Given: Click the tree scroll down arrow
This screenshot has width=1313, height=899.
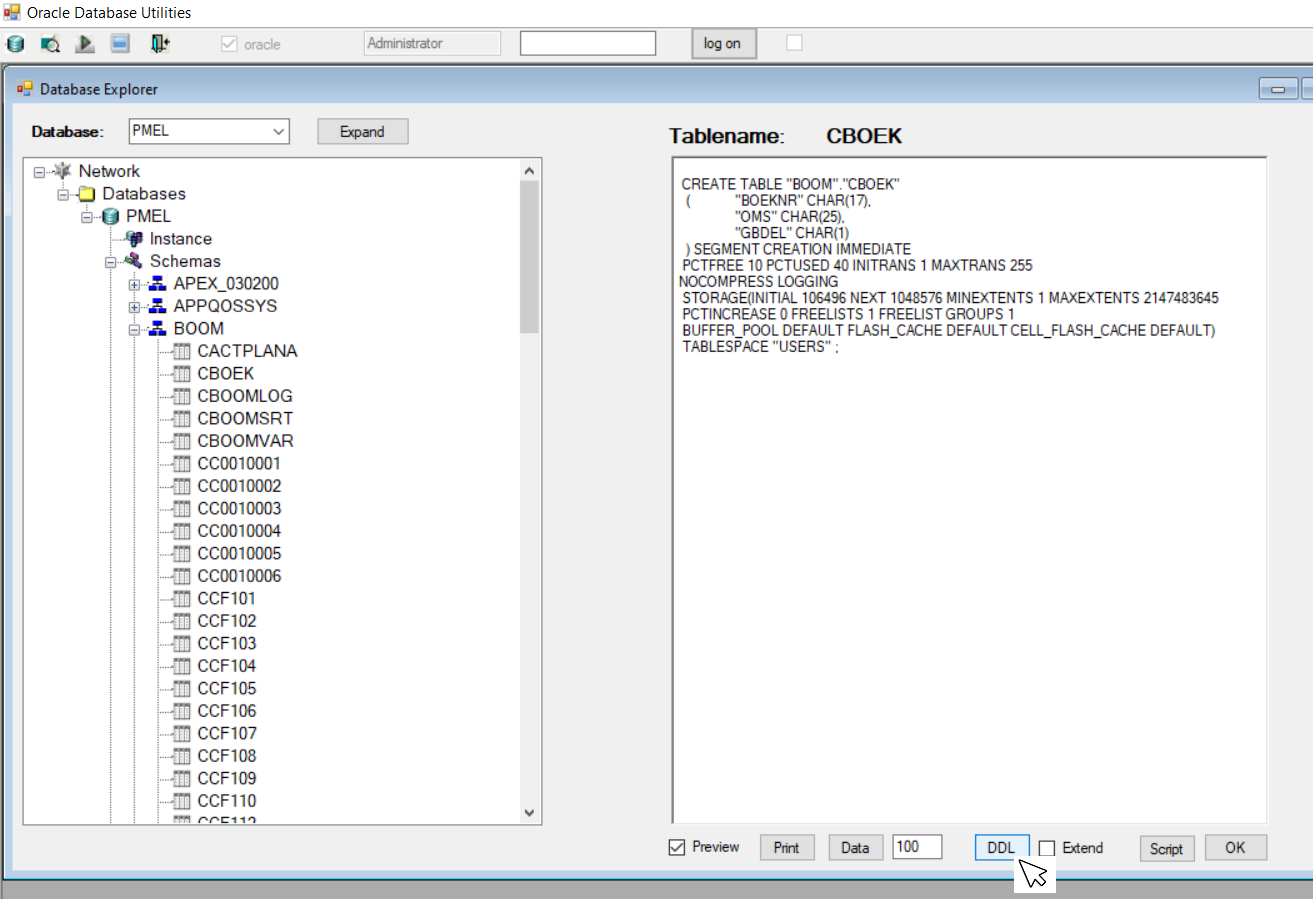Looking at the screenshot, I should click(530, 814).
